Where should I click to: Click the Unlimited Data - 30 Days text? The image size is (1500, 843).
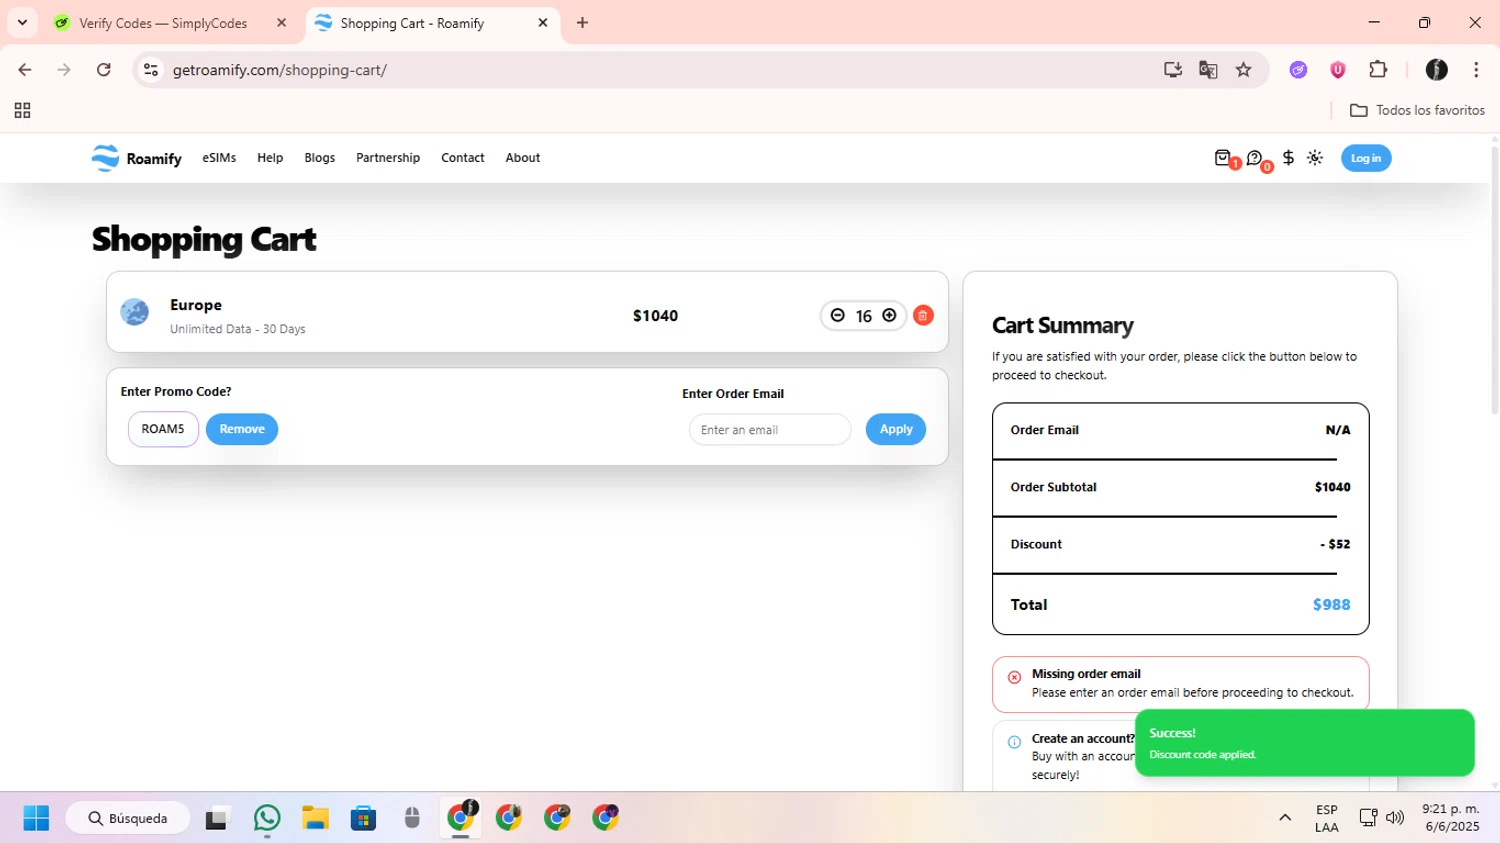coord(238,329)
